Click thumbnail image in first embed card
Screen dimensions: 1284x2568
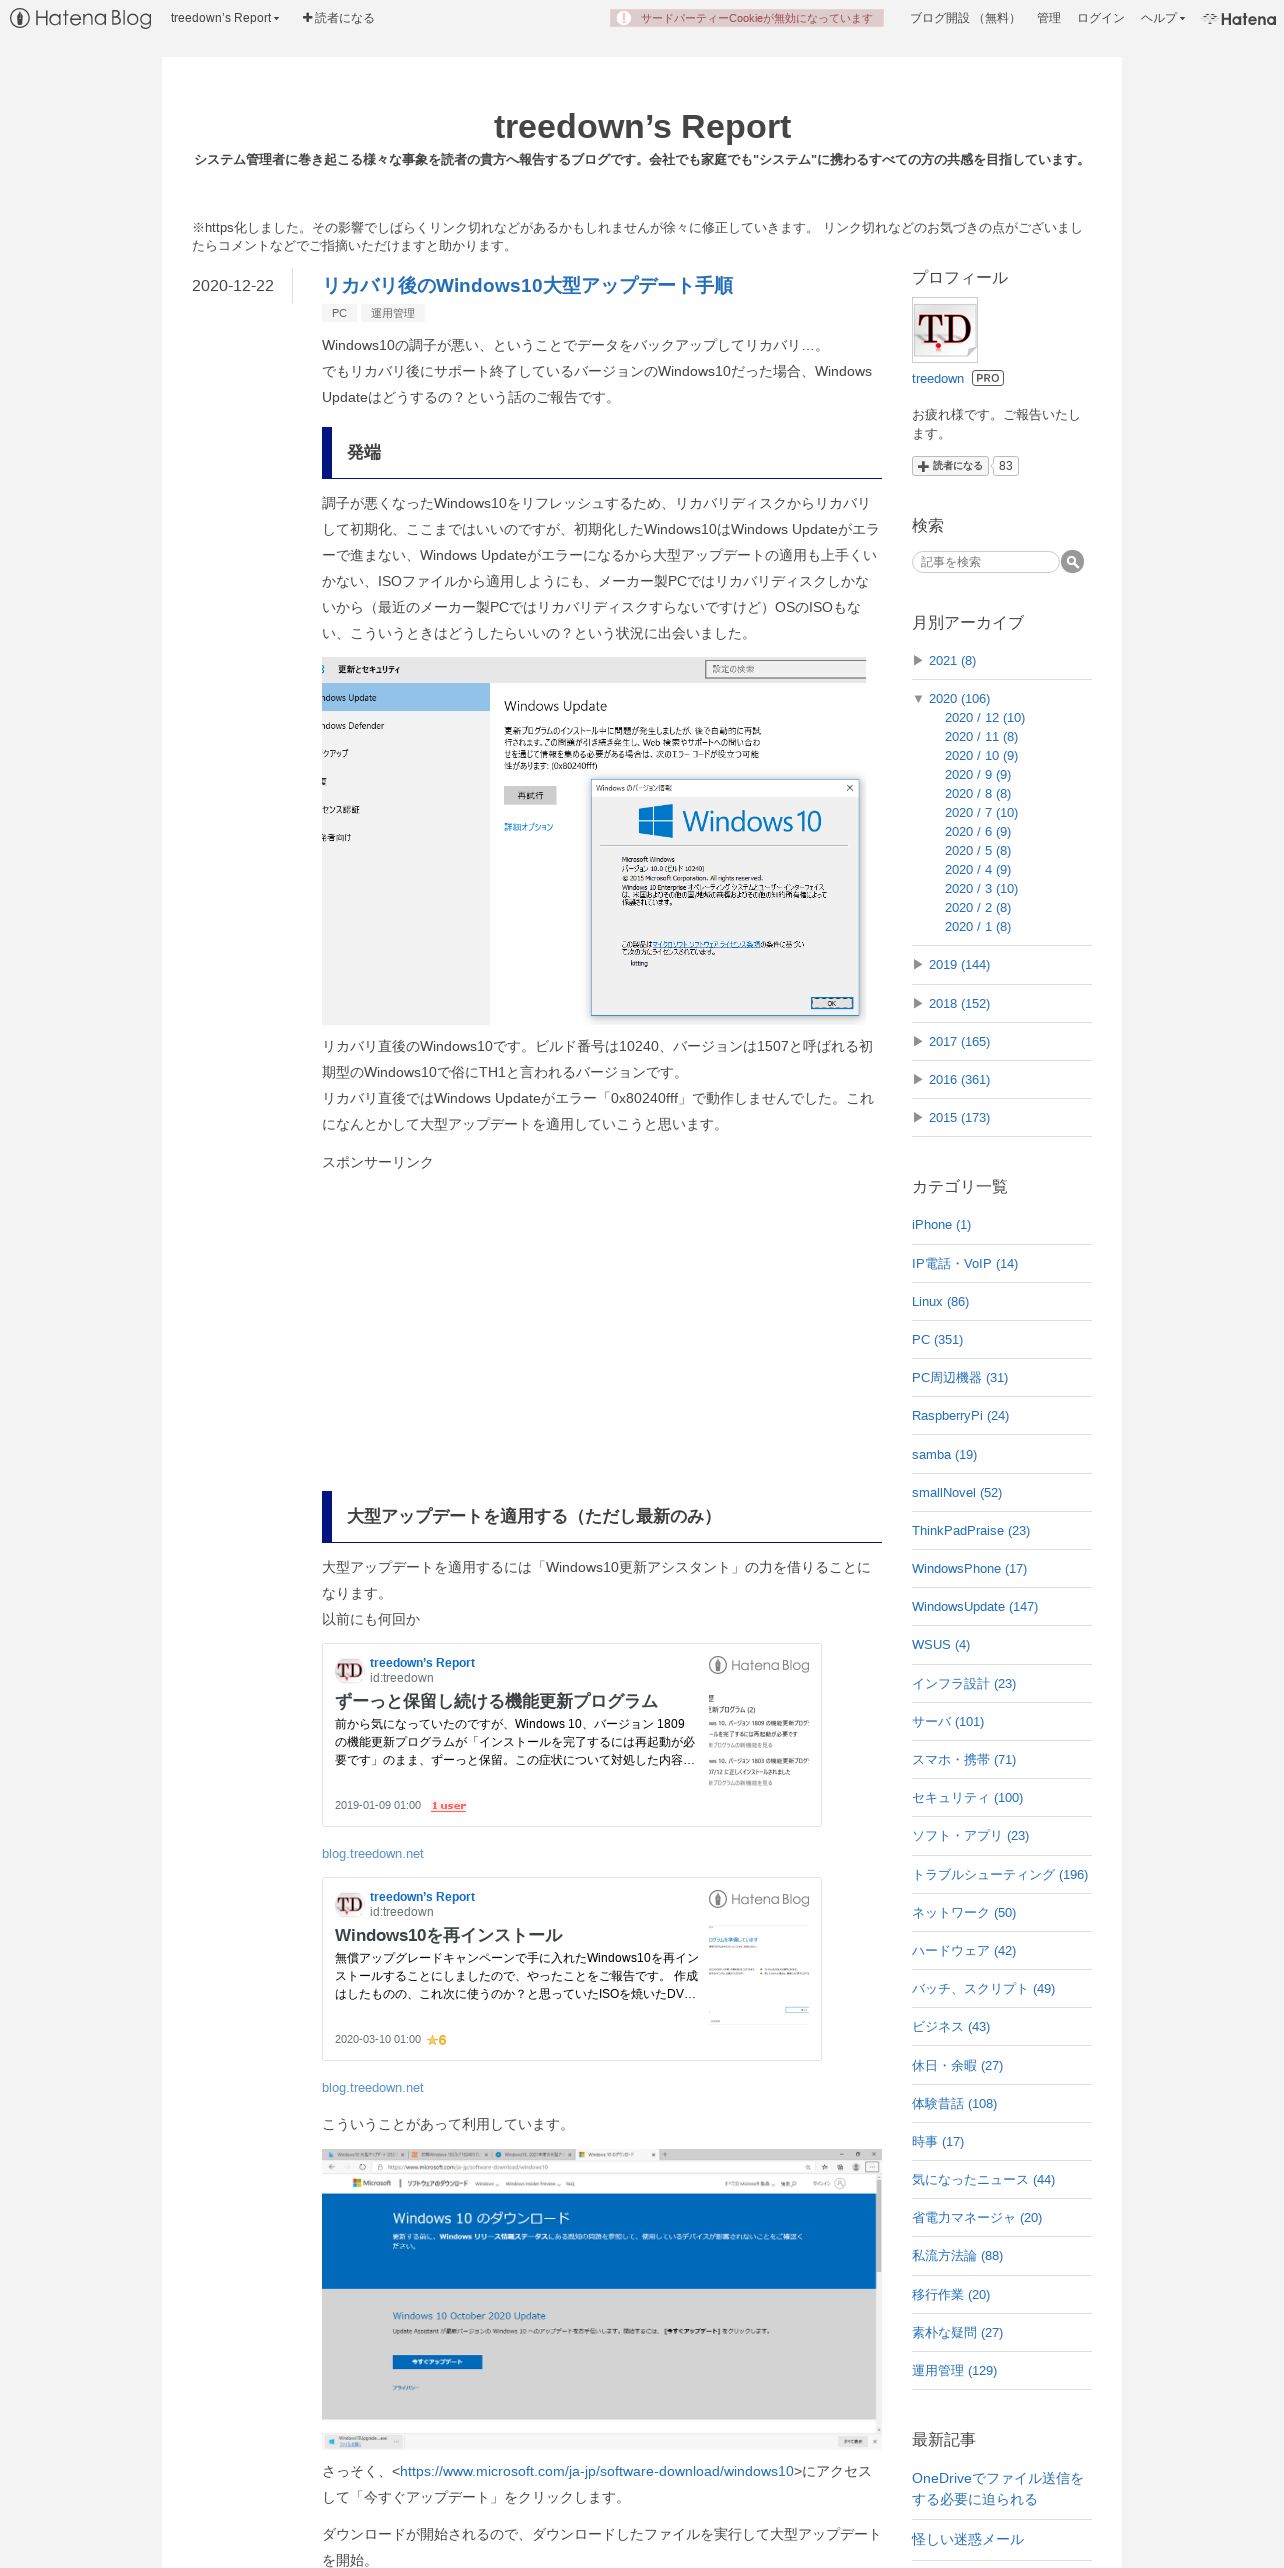tap(759, 1740)
